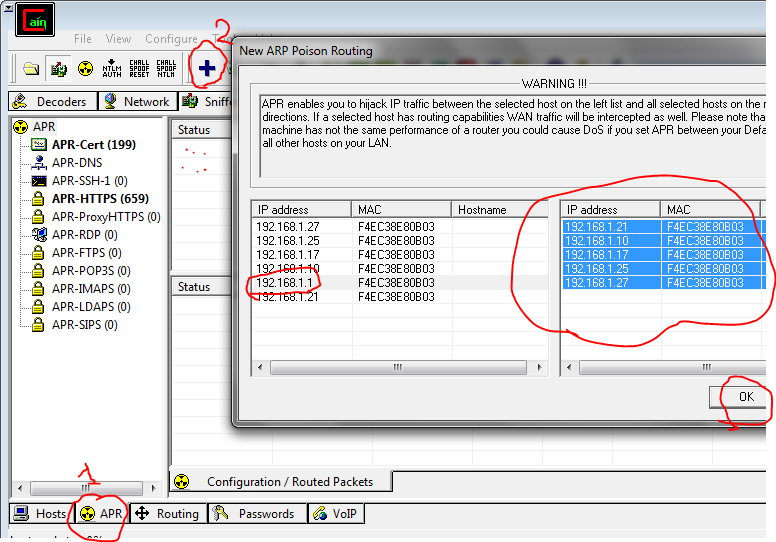Click the APR root radiation icon
The image size is (776, 542).
tap(20, 127)
